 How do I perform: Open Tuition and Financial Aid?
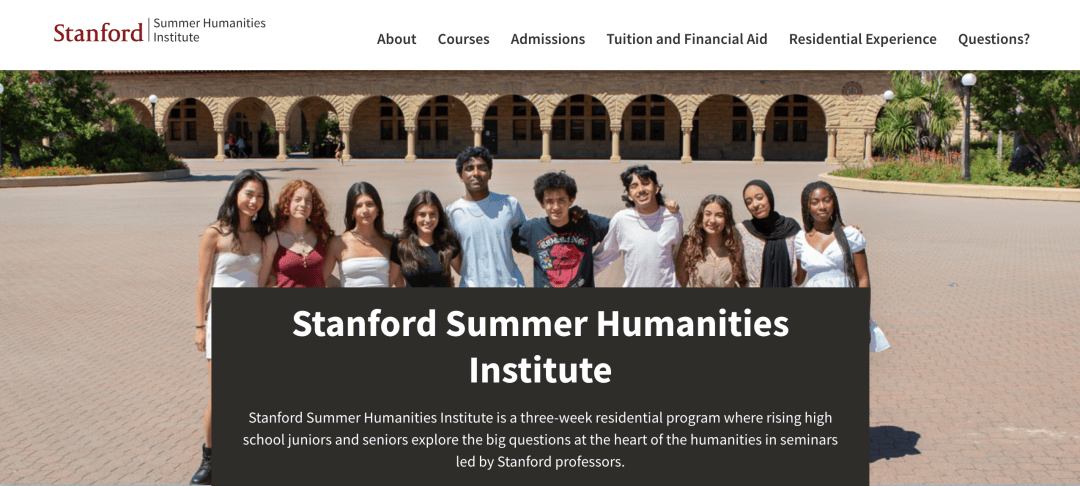(686, 39)
